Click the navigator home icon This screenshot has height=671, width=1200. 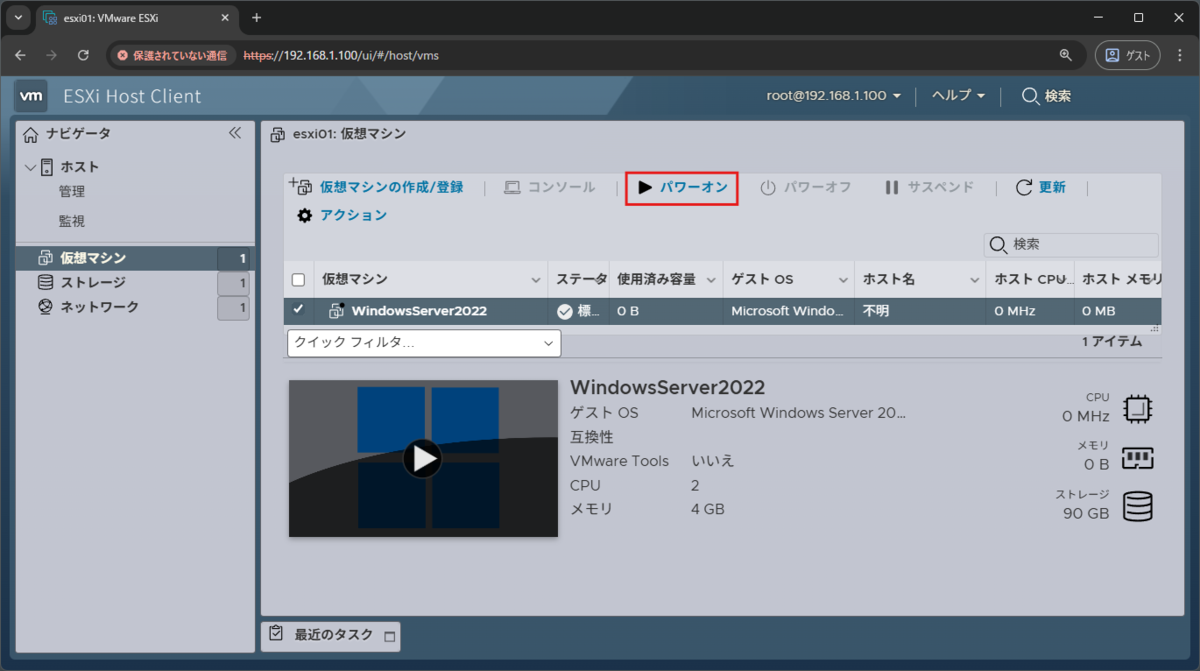tap(31, 133)
